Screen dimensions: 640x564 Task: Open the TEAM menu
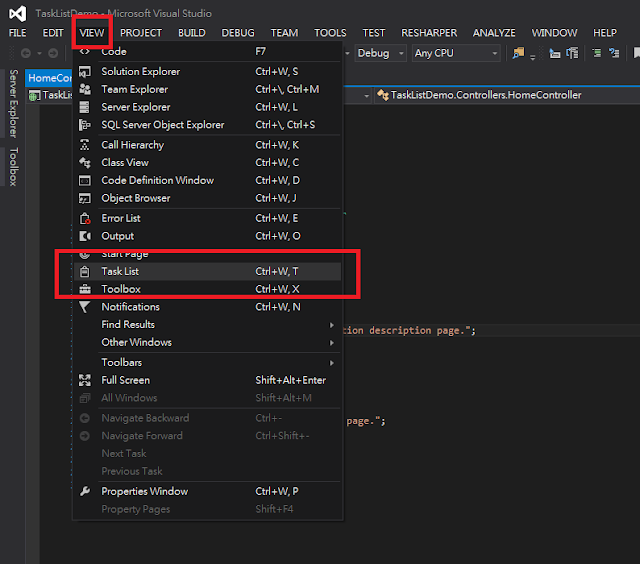tap(284, 33)
